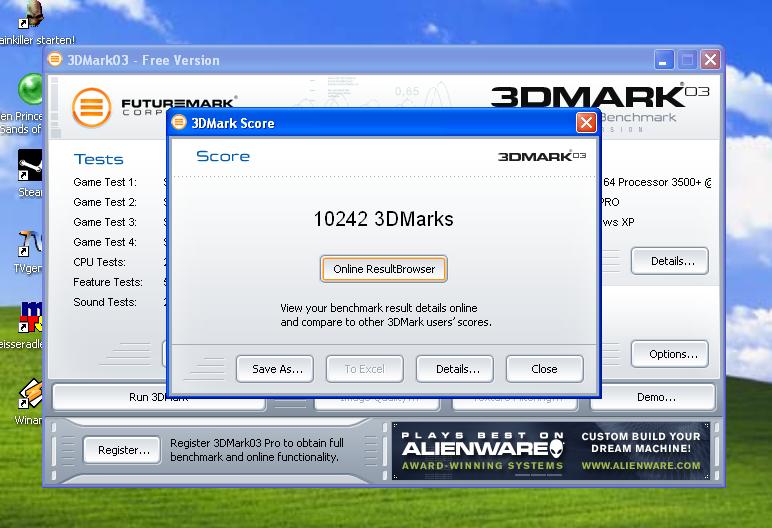Select the Prince of Persia desktop icon
This screenshot has width=772, height=528.
(24, 103)
